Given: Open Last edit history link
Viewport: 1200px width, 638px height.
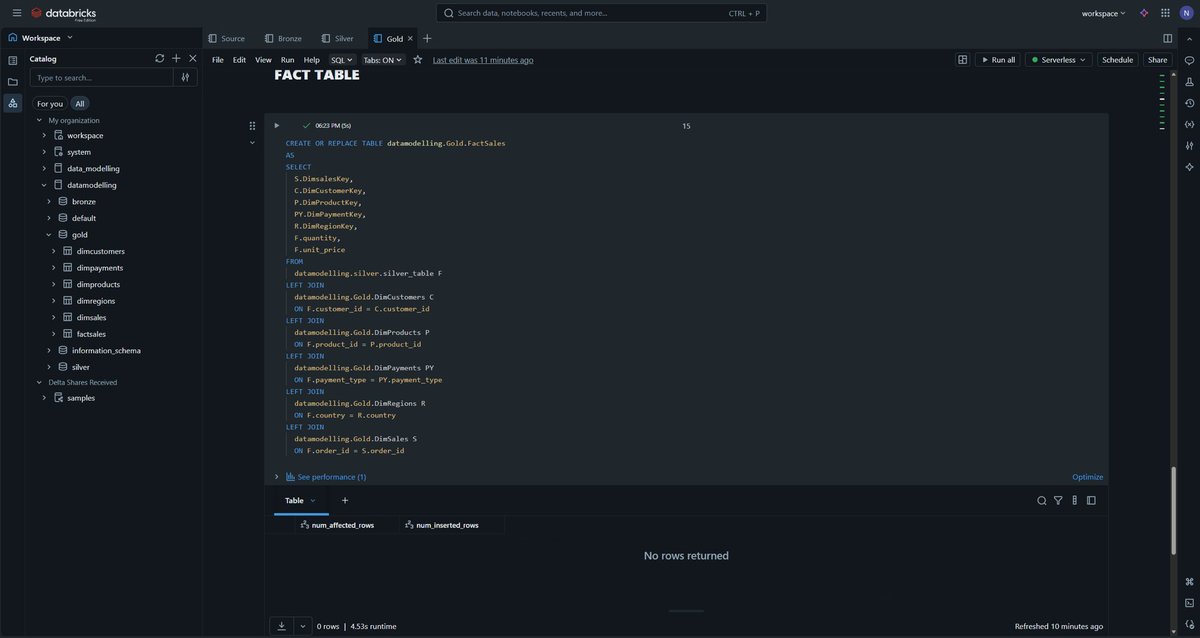Looking at the screenshot, I should (483, 60).
